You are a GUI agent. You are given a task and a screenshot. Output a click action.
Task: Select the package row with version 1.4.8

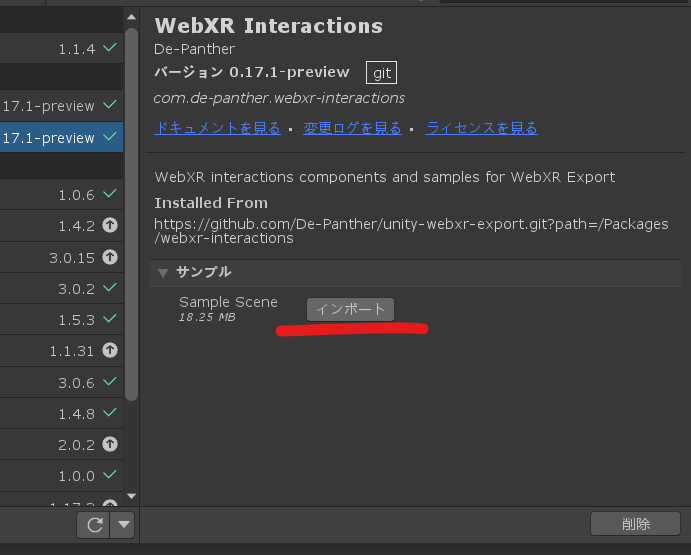(x=61, y=413)
